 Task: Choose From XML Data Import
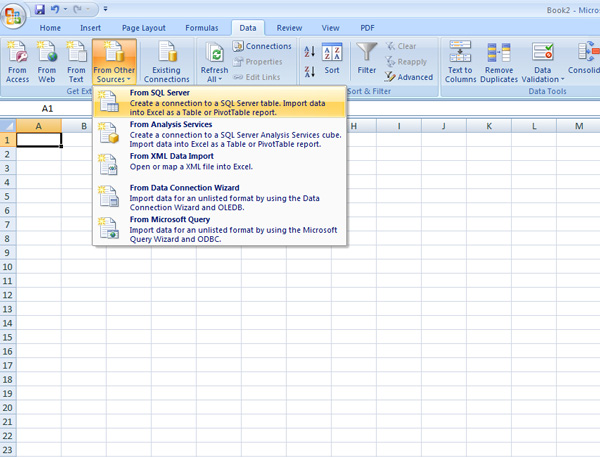tap(220, 165)
